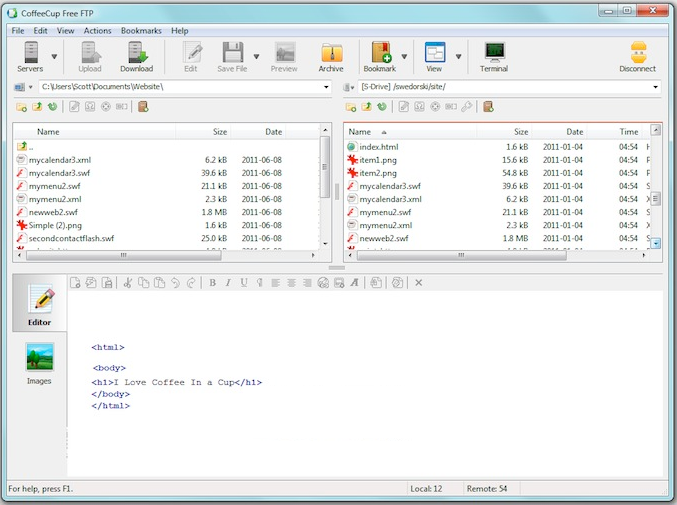Open the local drive selector arrow
Screen dimensions: 677x505
click(x=31, y=87)
